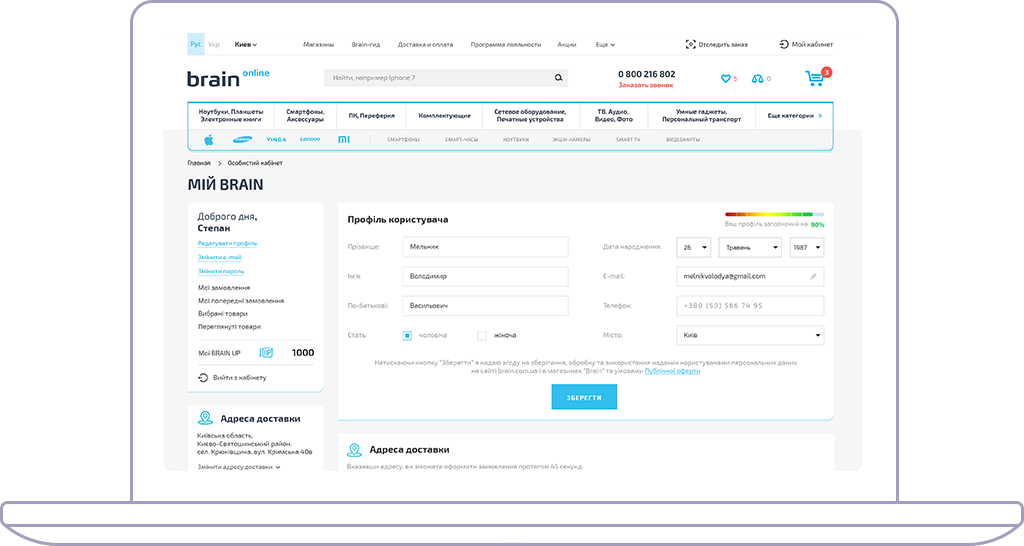Click the Samsung brand logo
The height and width of the screenshot is (546, 1024).
tap(242, 140)
